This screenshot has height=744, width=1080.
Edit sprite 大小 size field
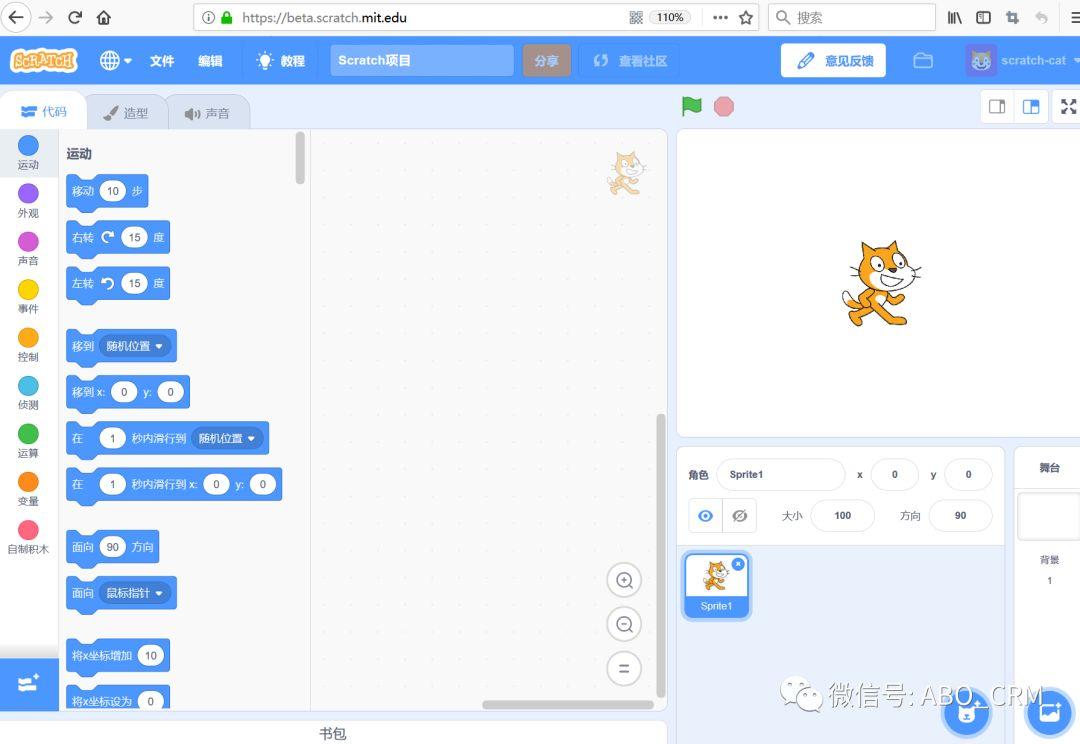(x=842, y=515)
